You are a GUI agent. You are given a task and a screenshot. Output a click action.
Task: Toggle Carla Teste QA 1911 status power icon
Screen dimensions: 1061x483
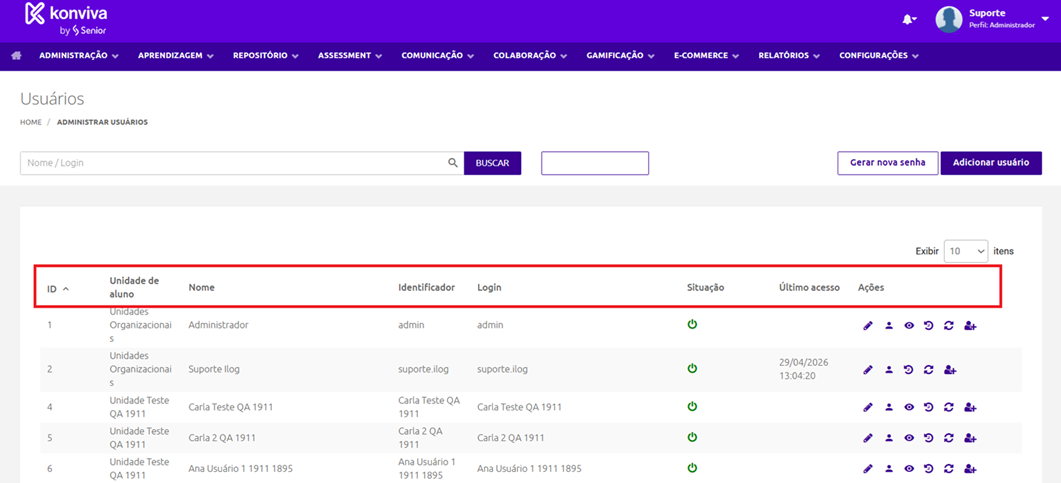click(x=692, y=407)
